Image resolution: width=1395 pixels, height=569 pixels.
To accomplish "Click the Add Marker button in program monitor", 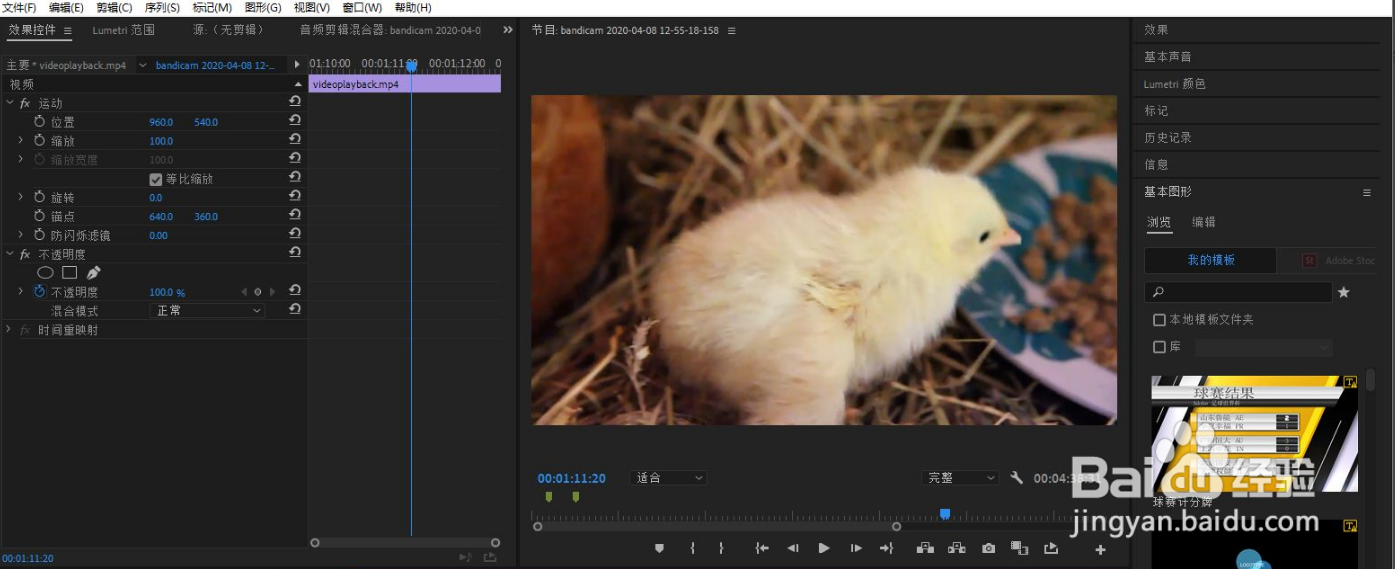I will click(x=659, y=548).
